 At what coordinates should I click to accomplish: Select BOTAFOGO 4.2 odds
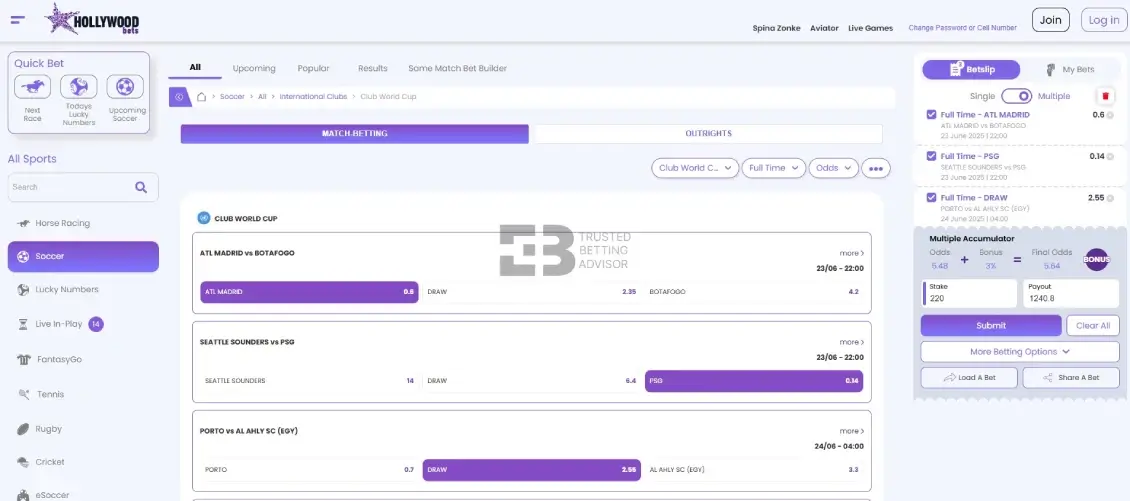point(754,292)
